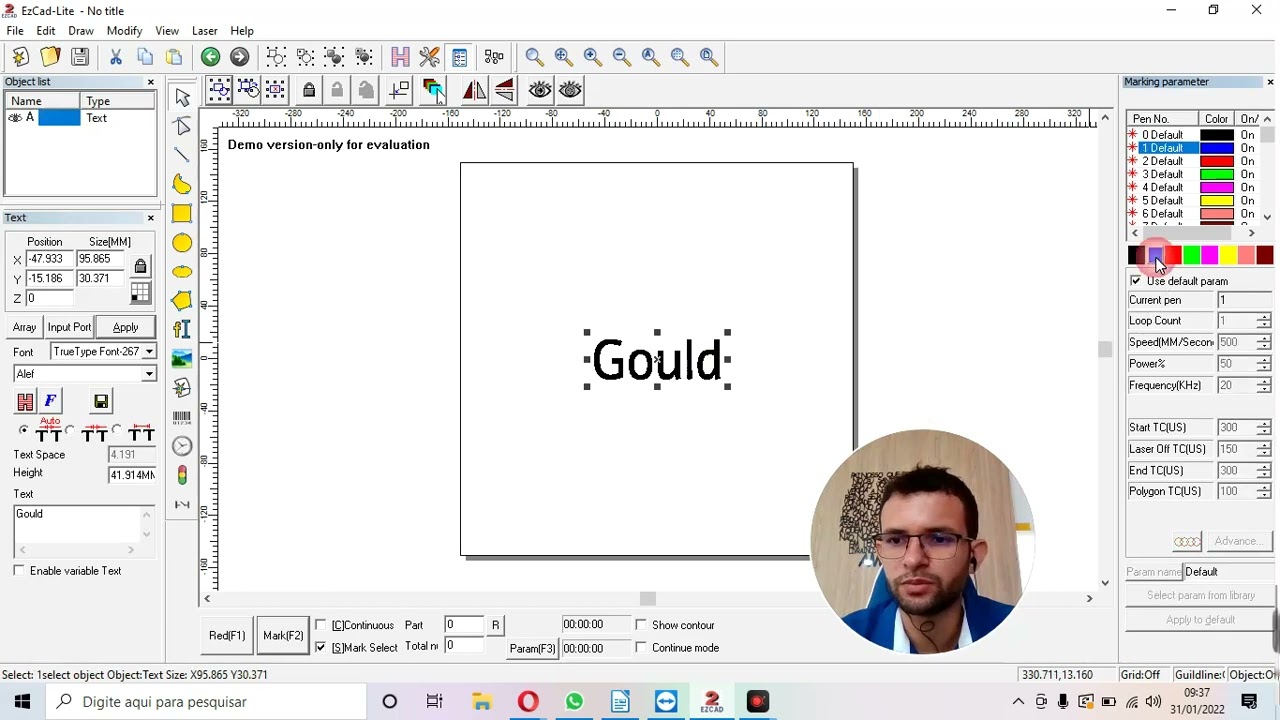Image resolution: width=1280 pixels, height=720 pixels.
Task: Enable the Continue mode checkbox
Action: (x=641, y=647)
